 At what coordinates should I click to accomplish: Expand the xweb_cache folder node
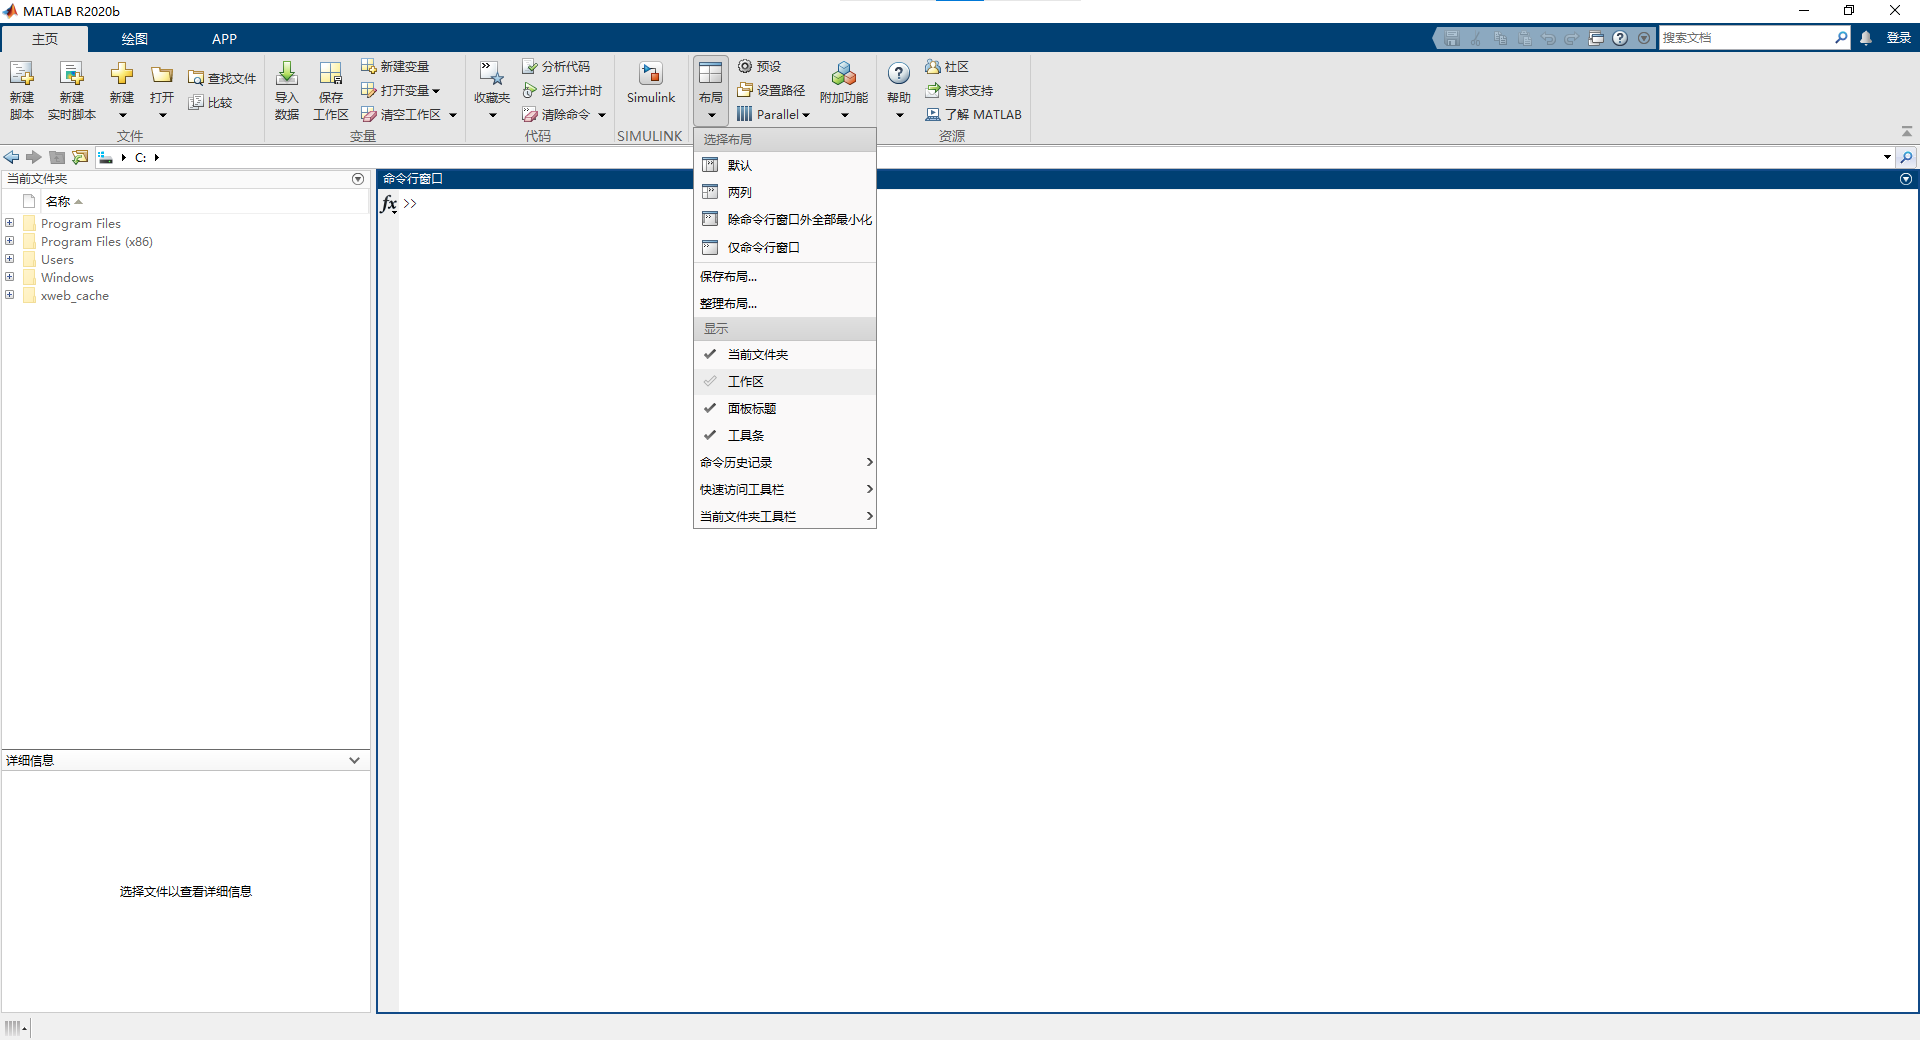coord(10,295)
